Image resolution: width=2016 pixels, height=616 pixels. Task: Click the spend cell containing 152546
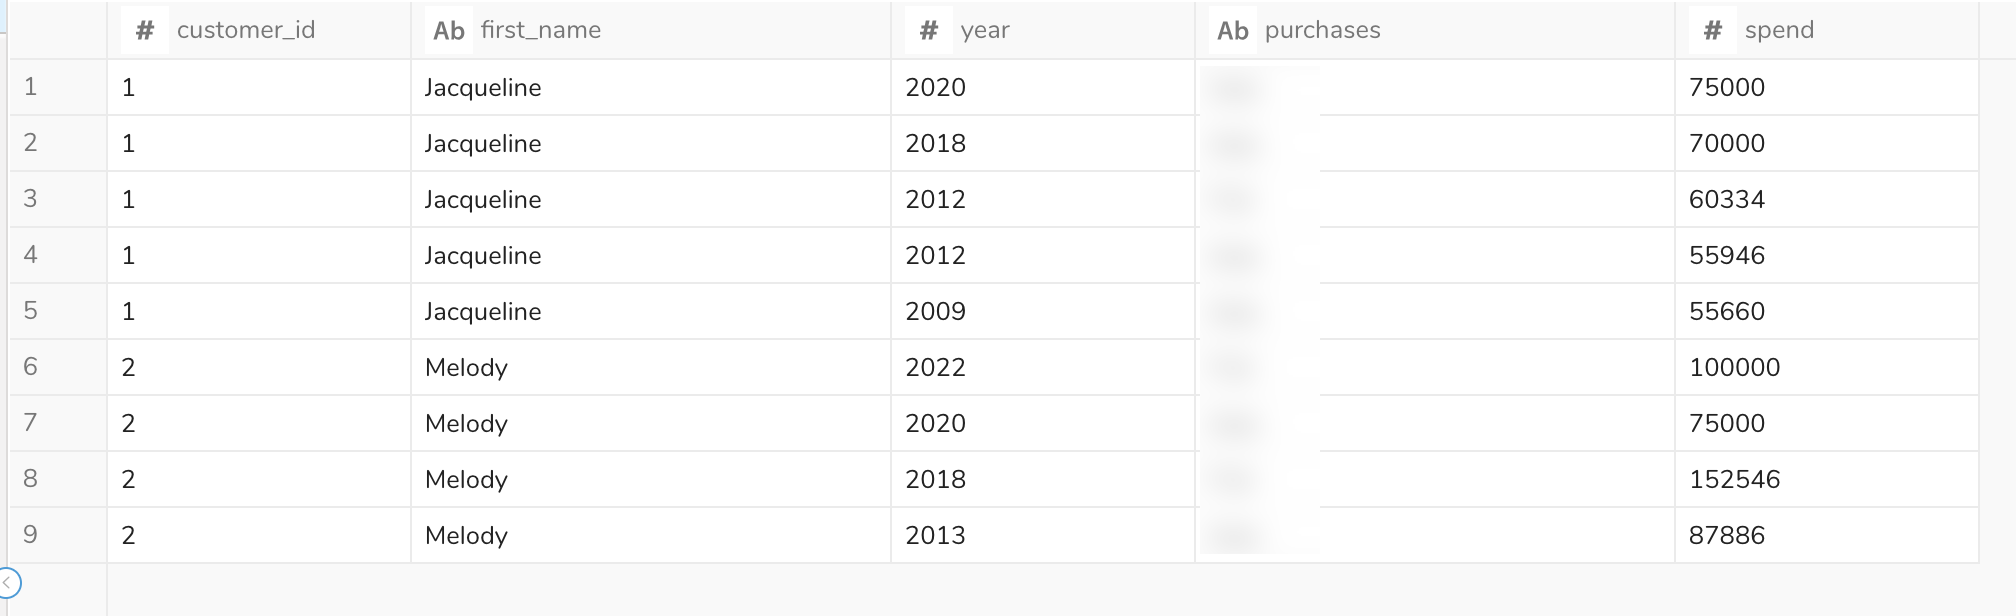[x=1735, y=479]
